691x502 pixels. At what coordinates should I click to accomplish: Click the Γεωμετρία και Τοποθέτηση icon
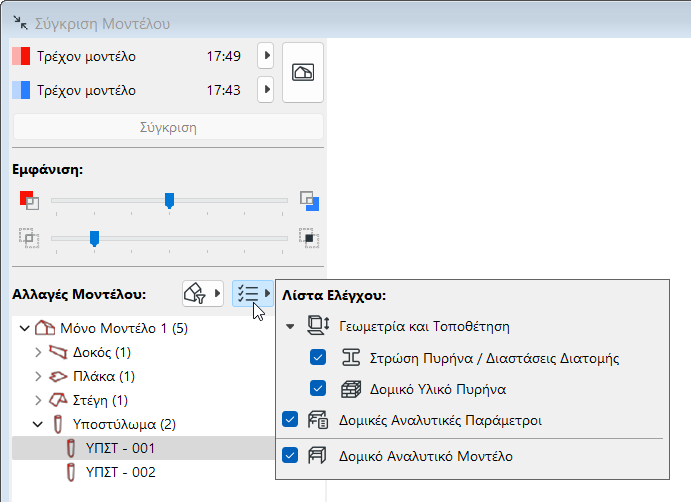pos(318,326)
